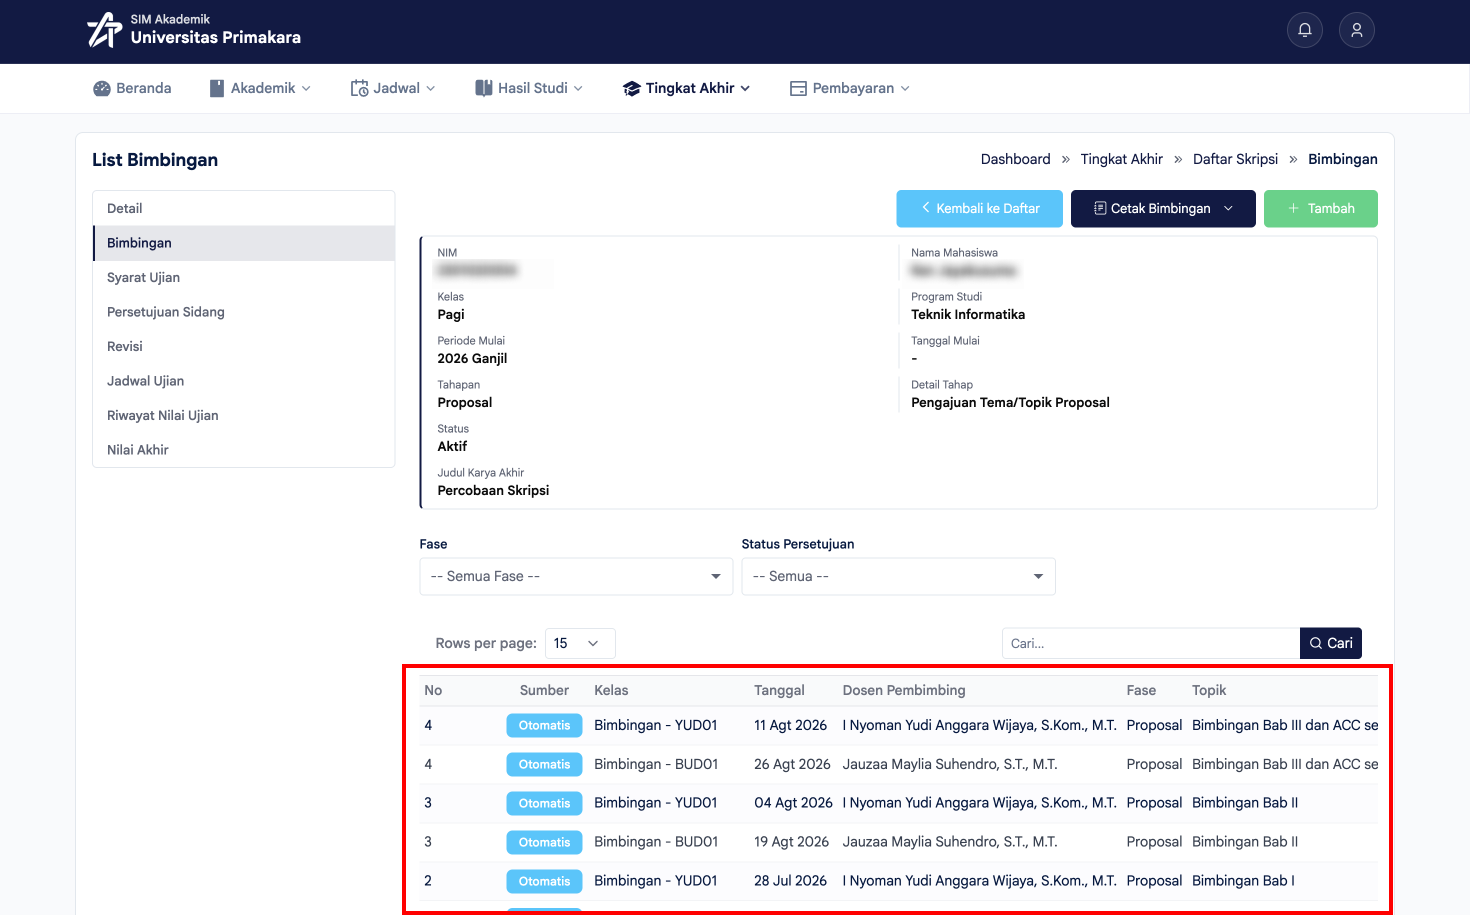The width and height of the screenshot is (1470, 915).
Task: Click the plus icon in Tambah
Action: 1293,208
